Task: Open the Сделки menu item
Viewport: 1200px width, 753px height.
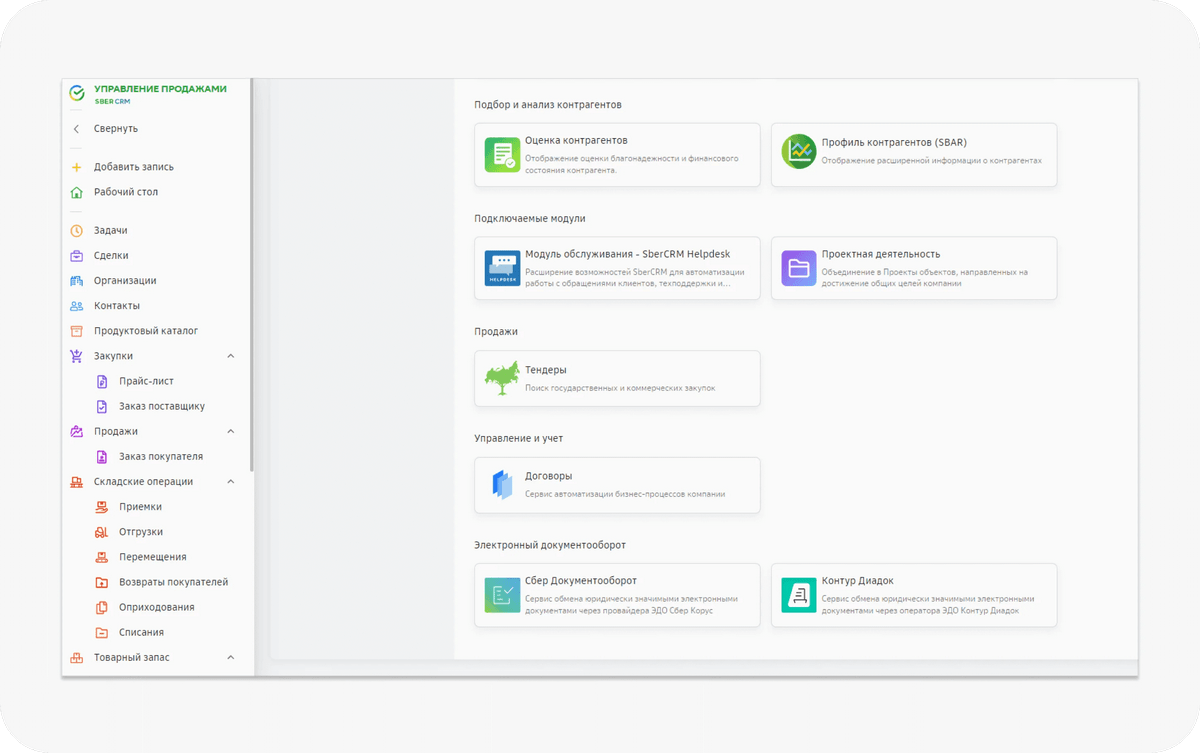Action: (x=111, y=255)
